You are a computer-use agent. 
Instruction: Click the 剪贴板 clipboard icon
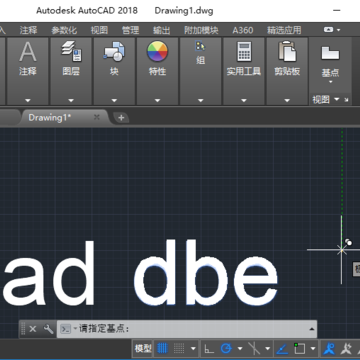(287, 51)
